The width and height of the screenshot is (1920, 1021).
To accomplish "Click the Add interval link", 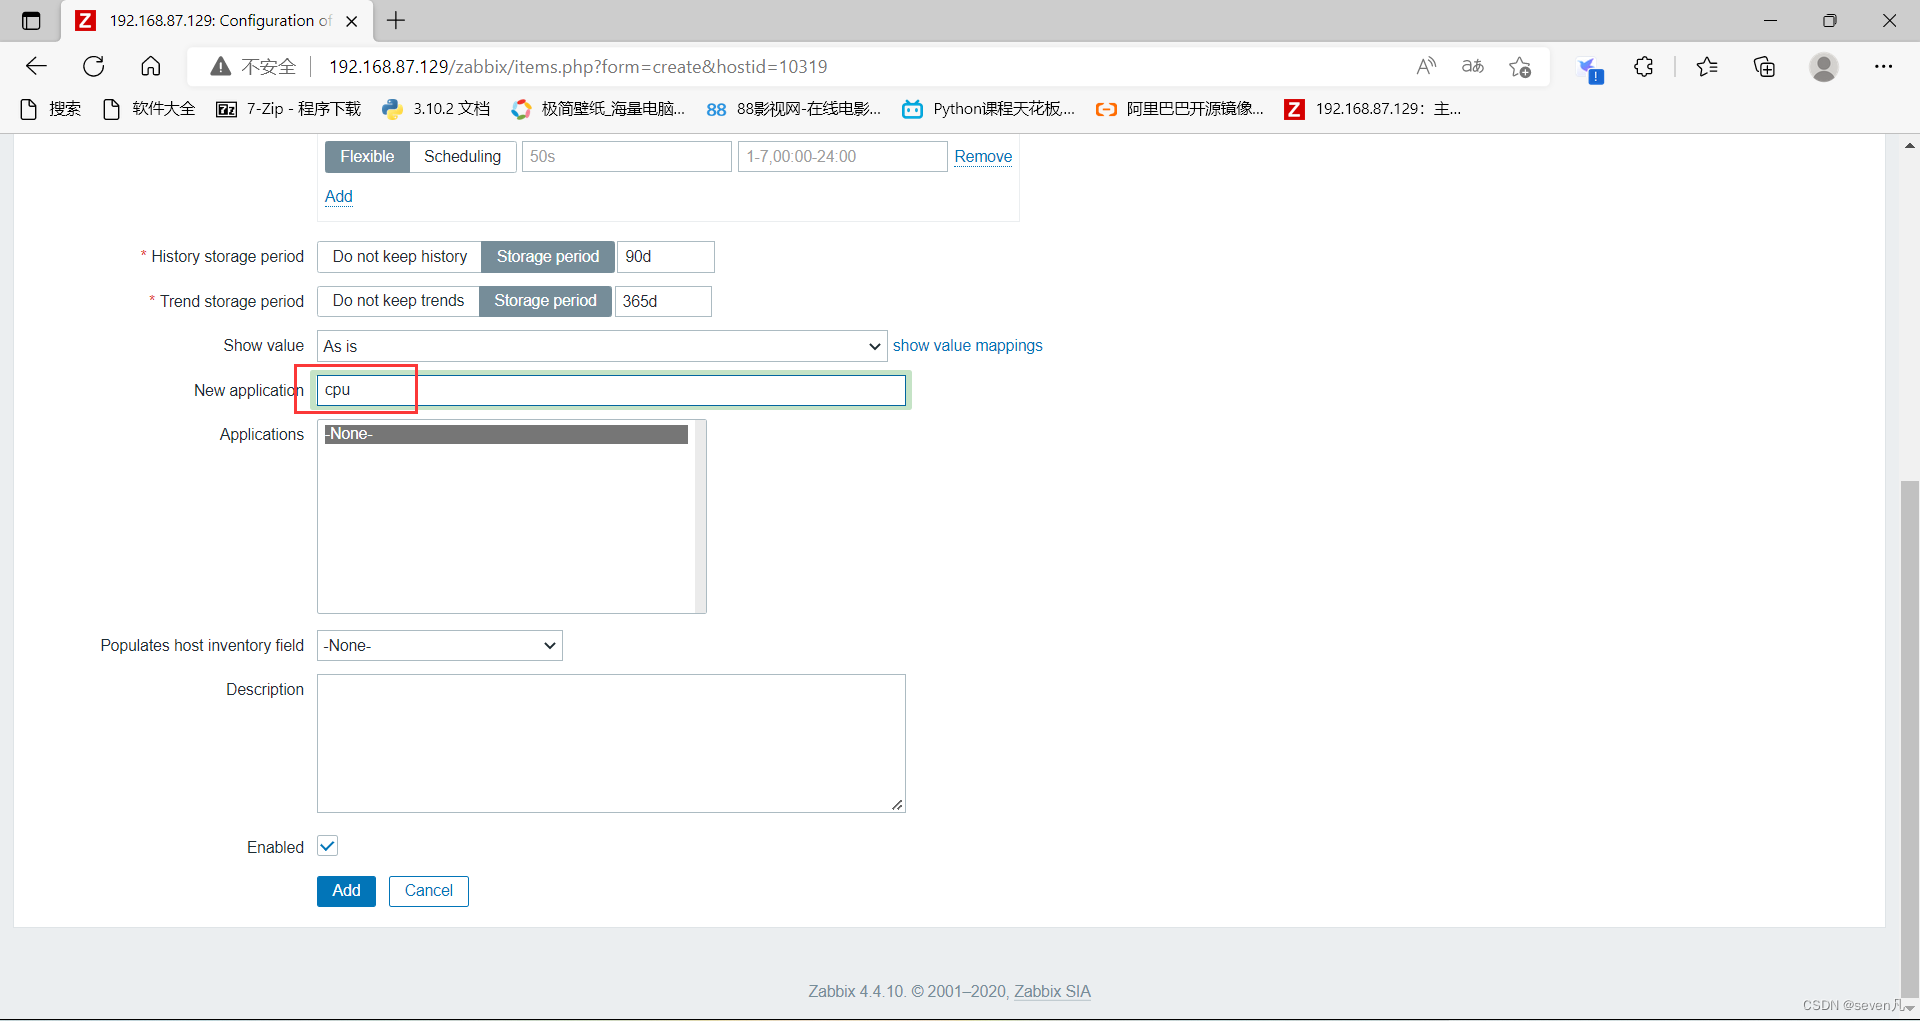I will pos(339,197).
